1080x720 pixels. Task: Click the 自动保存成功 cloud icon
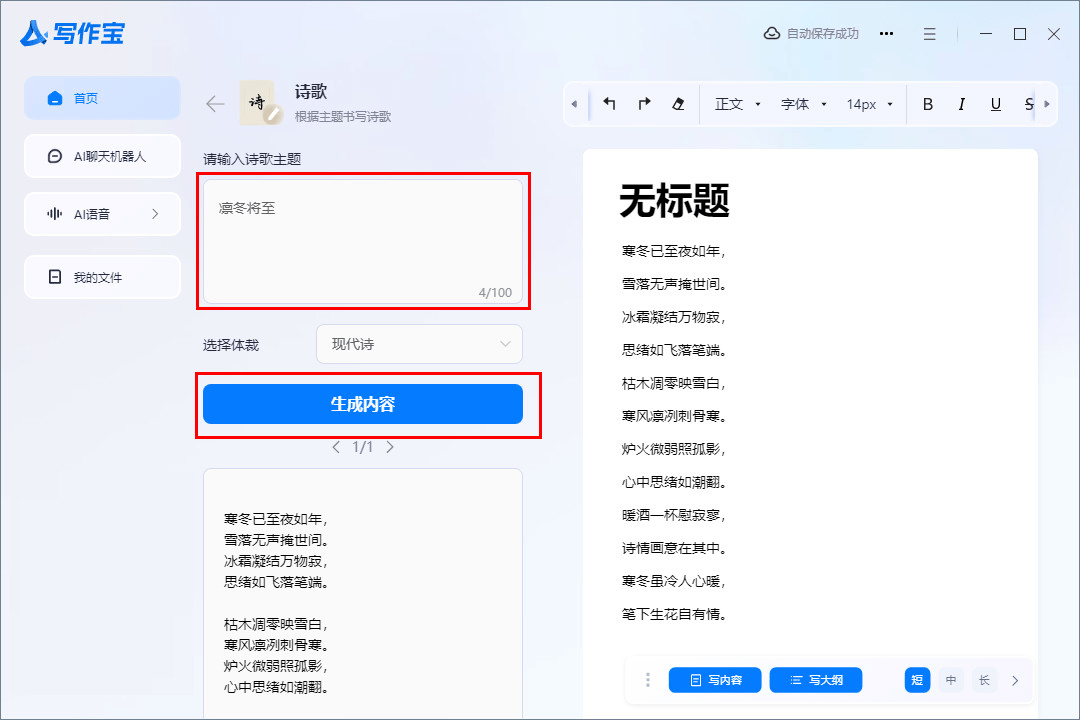coord(772,34)
